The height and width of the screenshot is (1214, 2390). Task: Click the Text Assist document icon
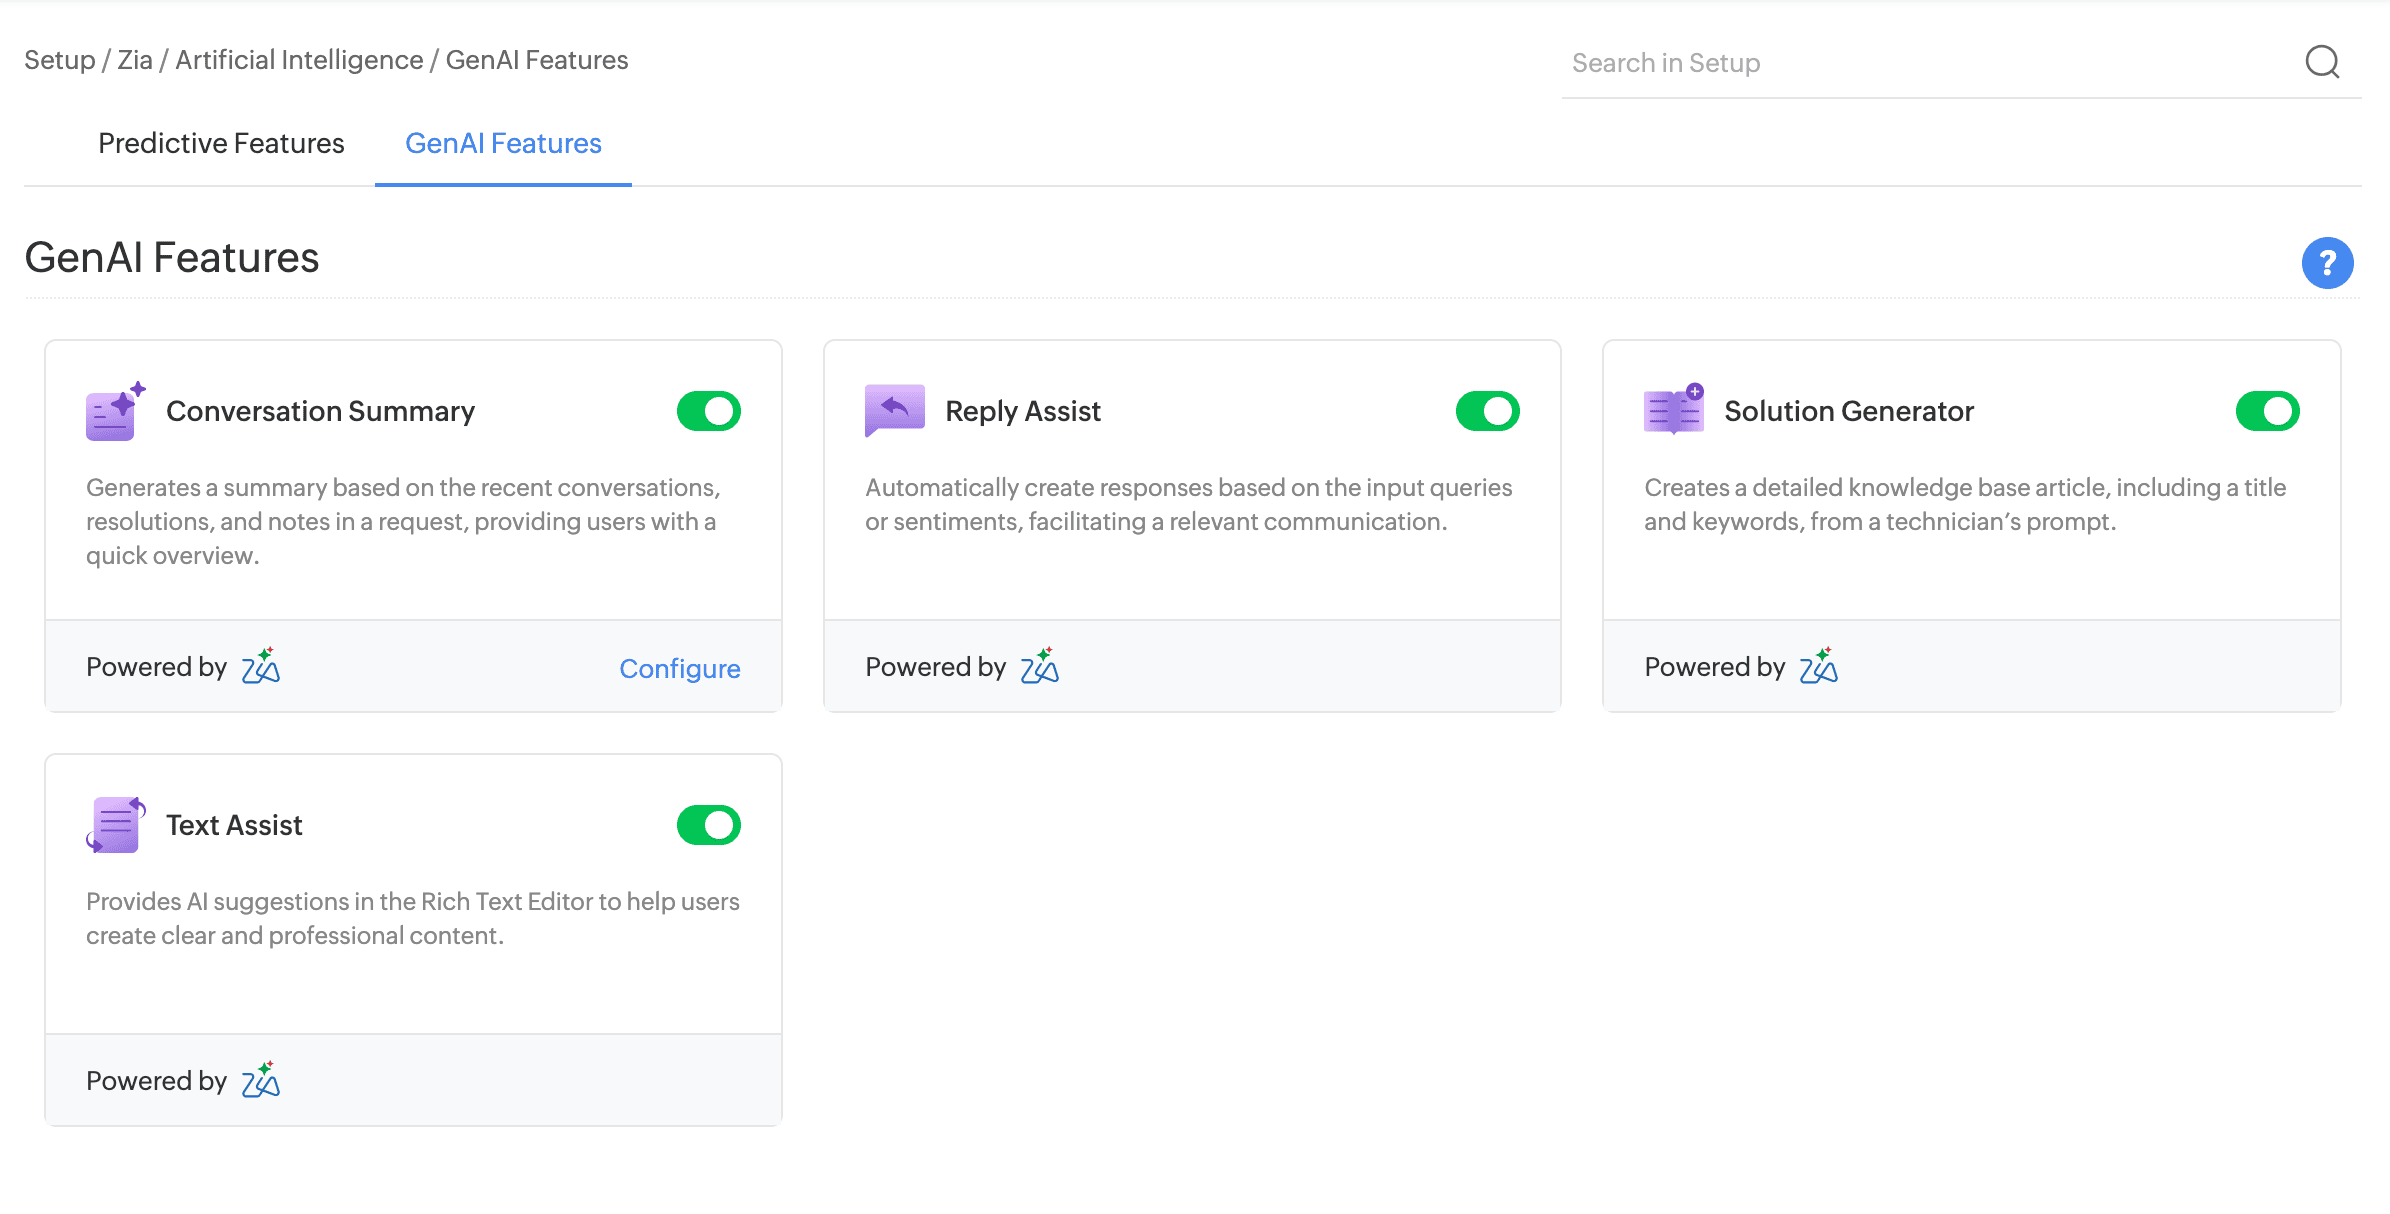tap(115, 825)
